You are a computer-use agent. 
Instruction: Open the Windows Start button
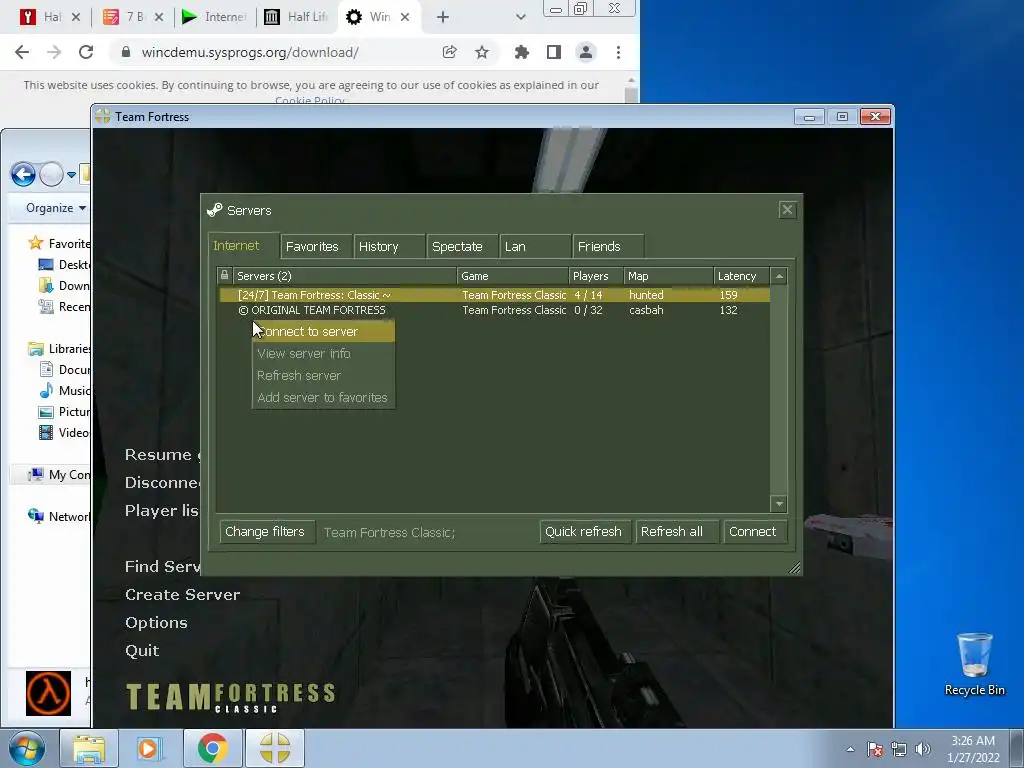tap(27, 748)
